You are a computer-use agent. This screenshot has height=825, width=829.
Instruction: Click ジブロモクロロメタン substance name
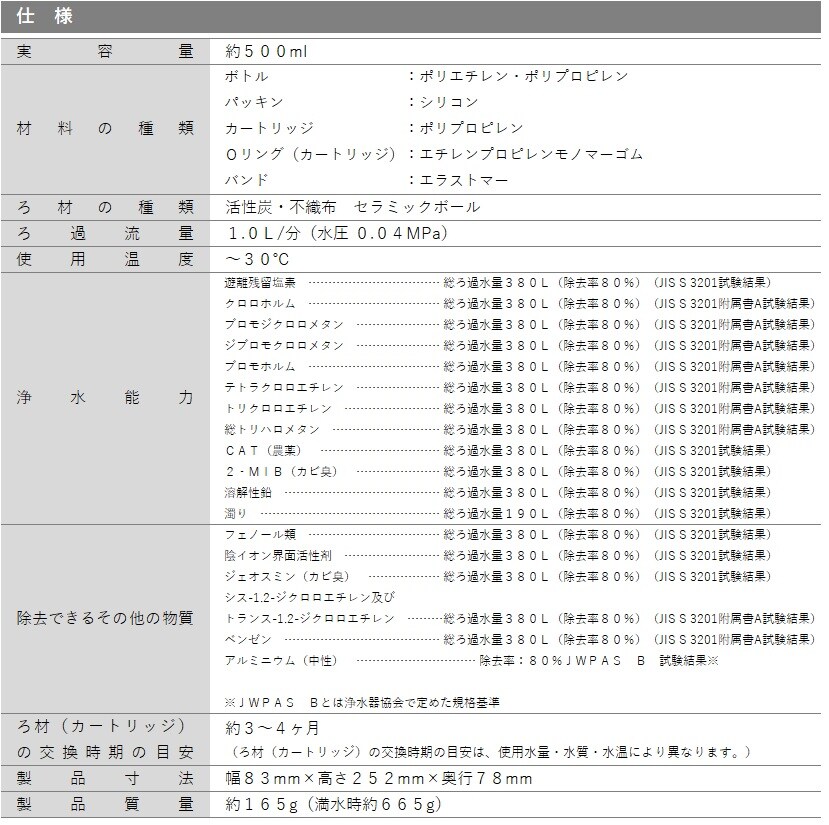[284, 345]
